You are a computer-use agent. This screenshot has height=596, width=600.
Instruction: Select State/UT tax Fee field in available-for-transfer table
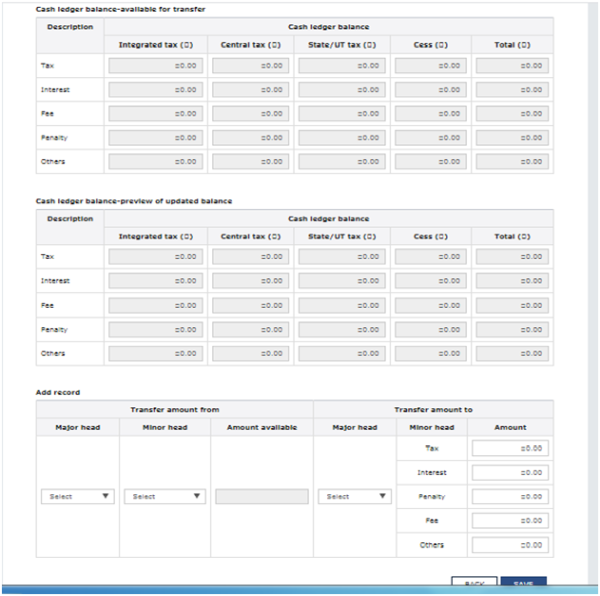click(340, 113)
